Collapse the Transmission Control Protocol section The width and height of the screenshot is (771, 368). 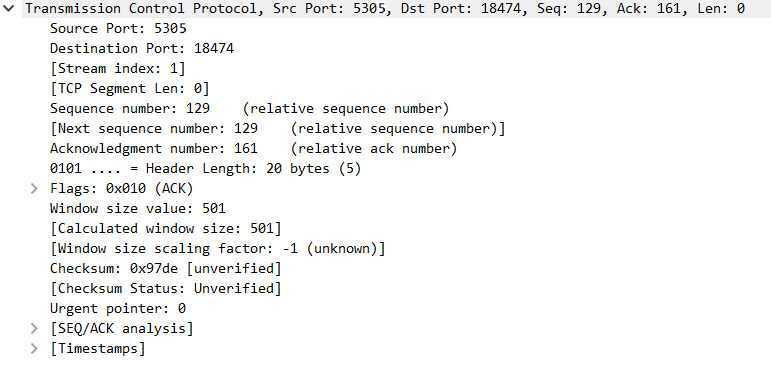tap(9, 8)
